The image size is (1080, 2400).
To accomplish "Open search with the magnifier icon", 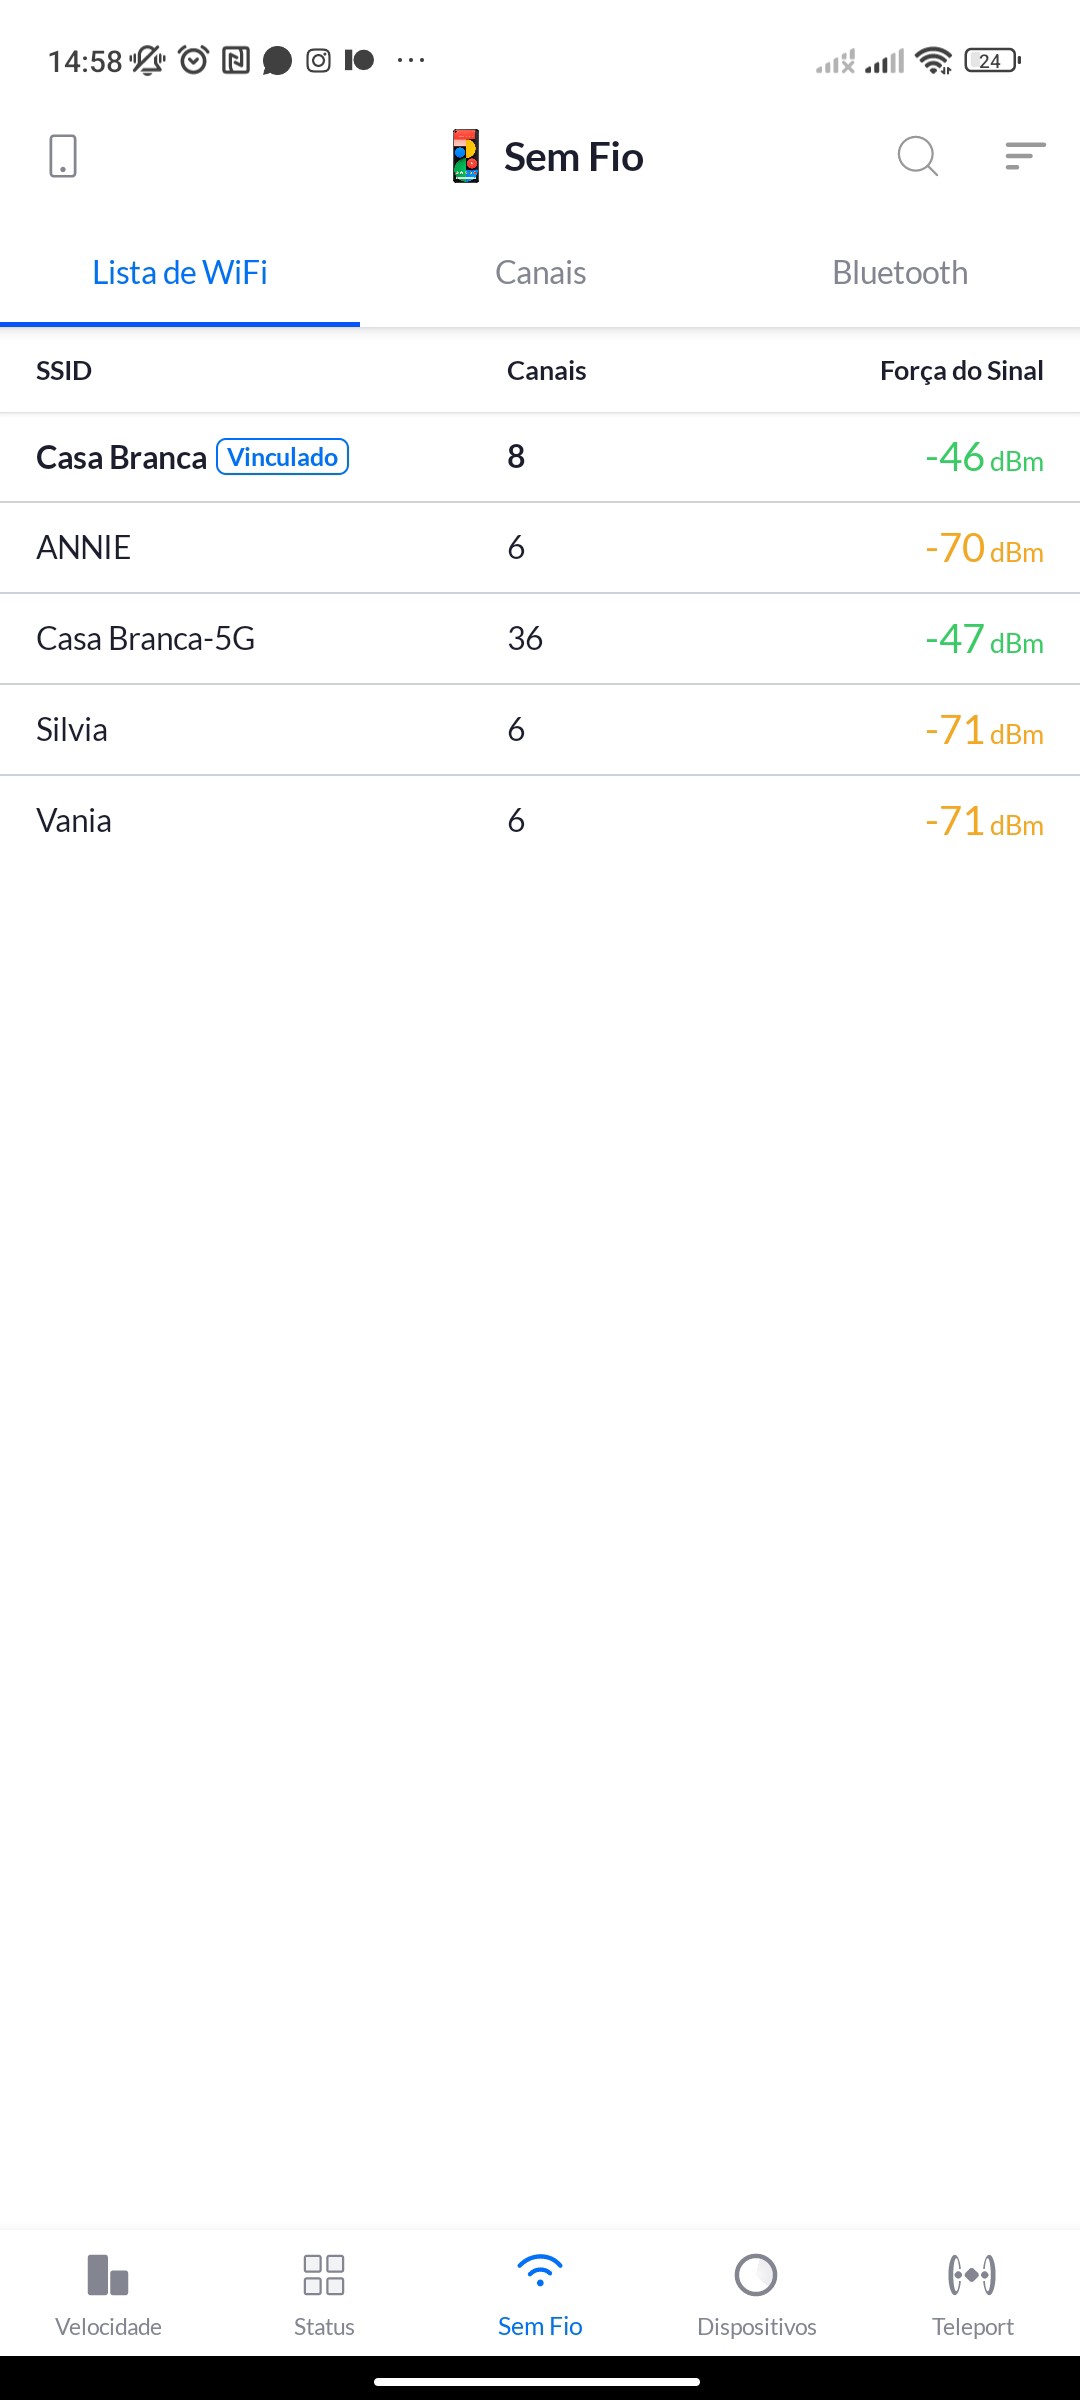I will [917, 157].
